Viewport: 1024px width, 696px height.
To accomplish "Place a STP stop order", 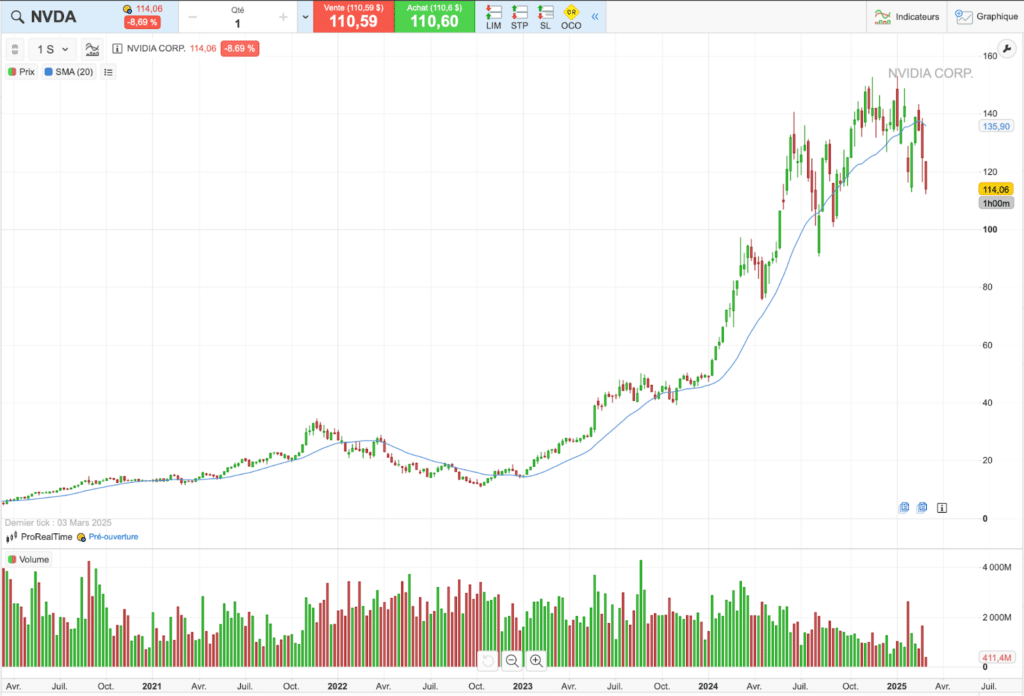I will point(519,17).
